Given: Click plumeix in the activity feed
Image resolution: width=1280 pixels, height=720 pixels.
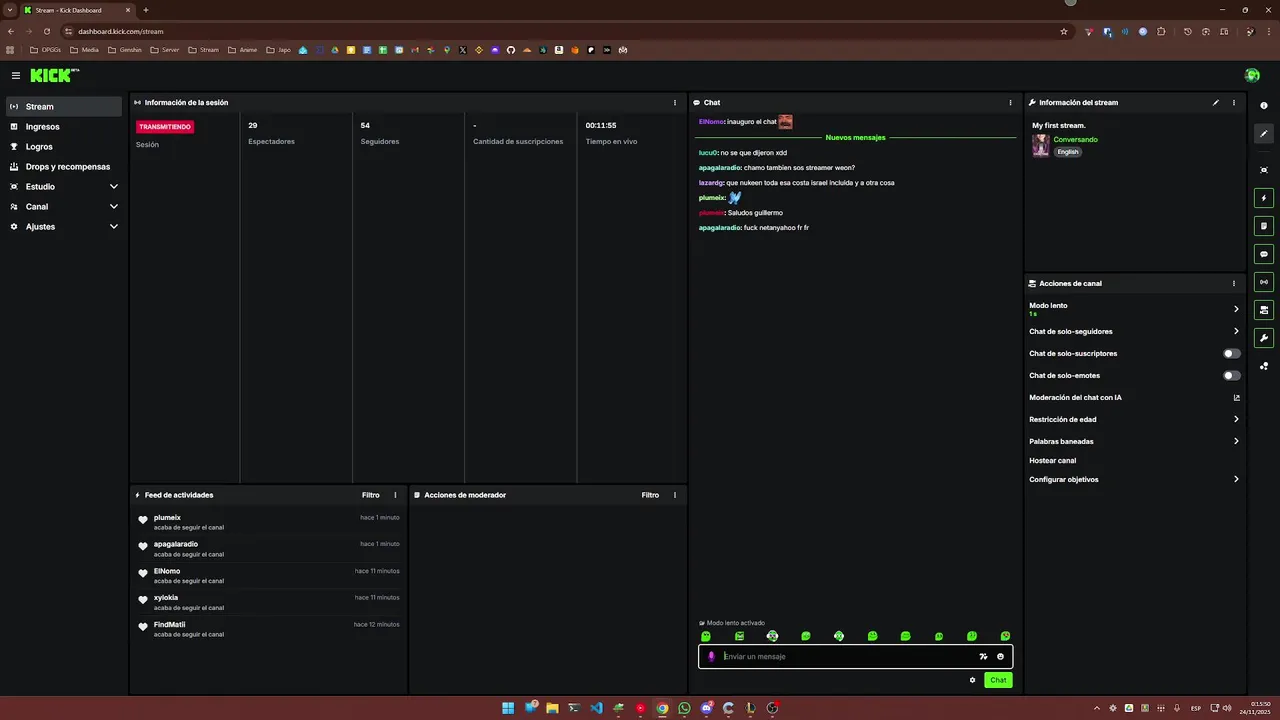Looking at the screenshot, I should pos(167,518).
